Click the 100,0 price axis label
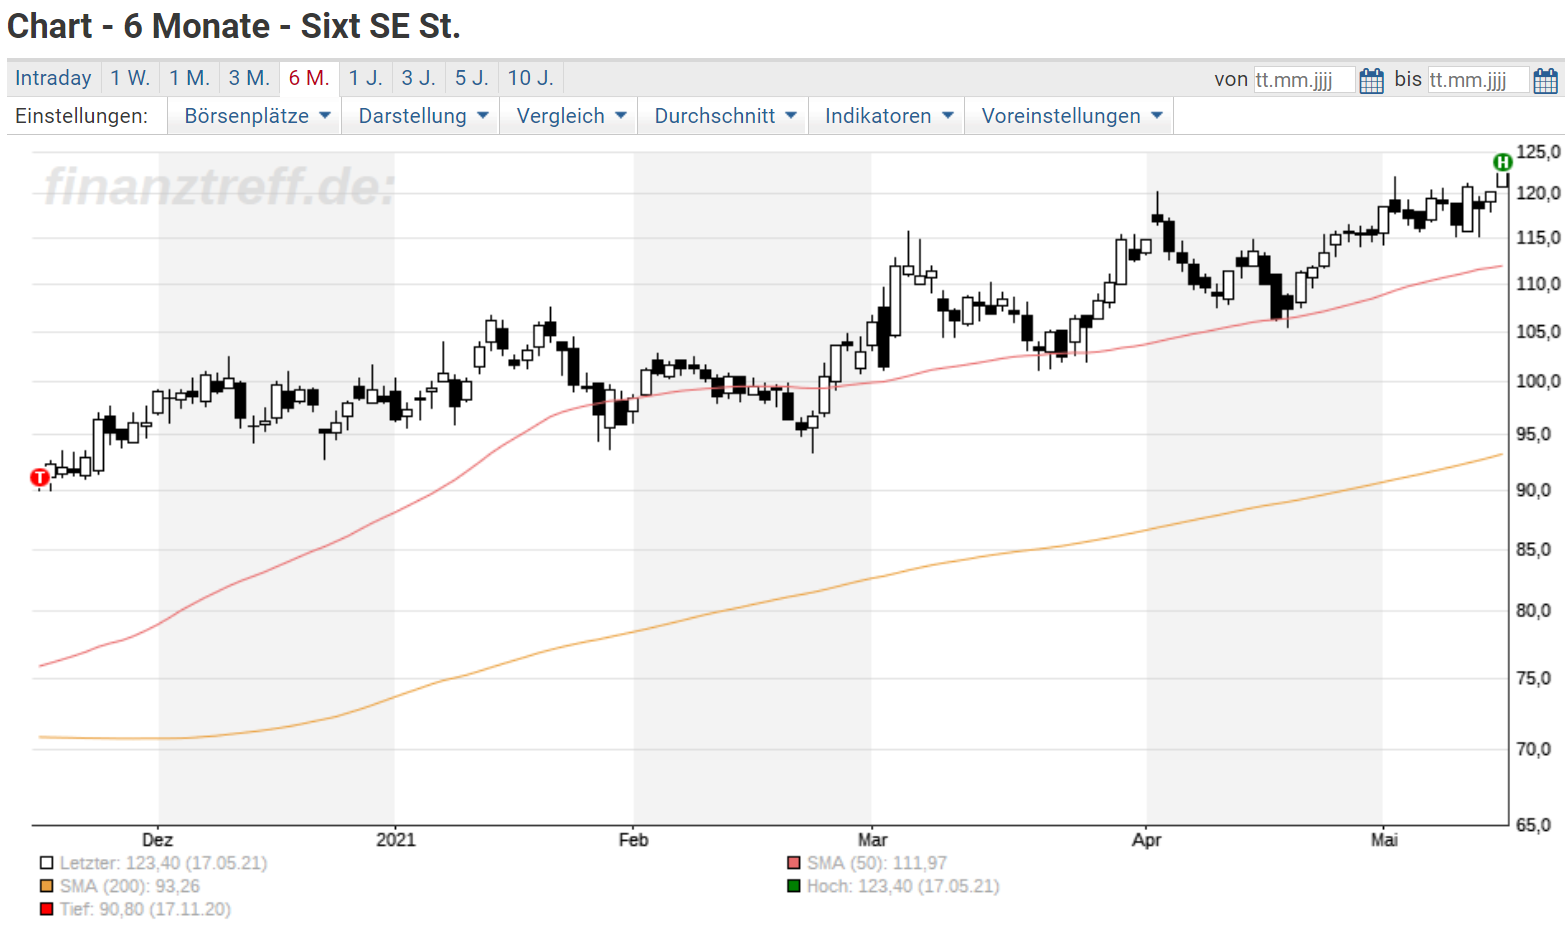1565x931 pixels. [x=1538, y=381]
